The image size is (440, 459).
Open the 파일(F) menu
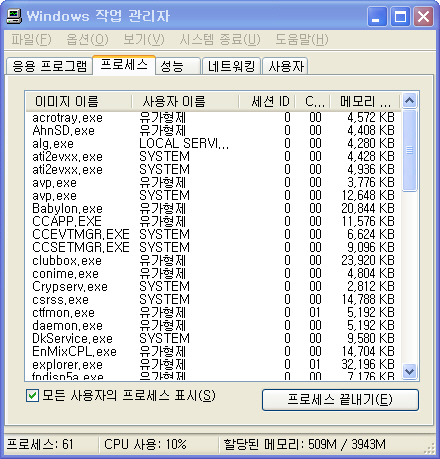click(31, 40)
